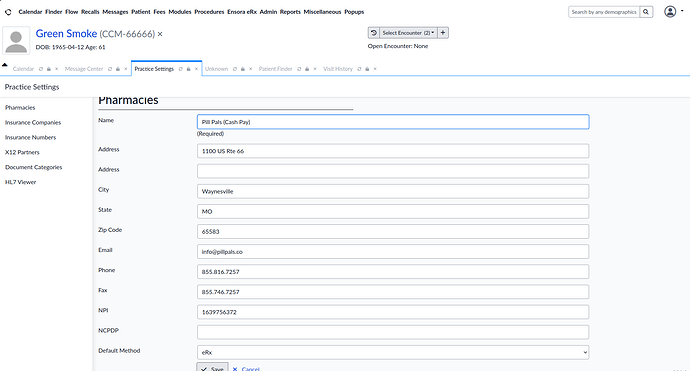Add new encounter with plus icon
The width and height of the screenshot is (690, 371).
[443, 33]
